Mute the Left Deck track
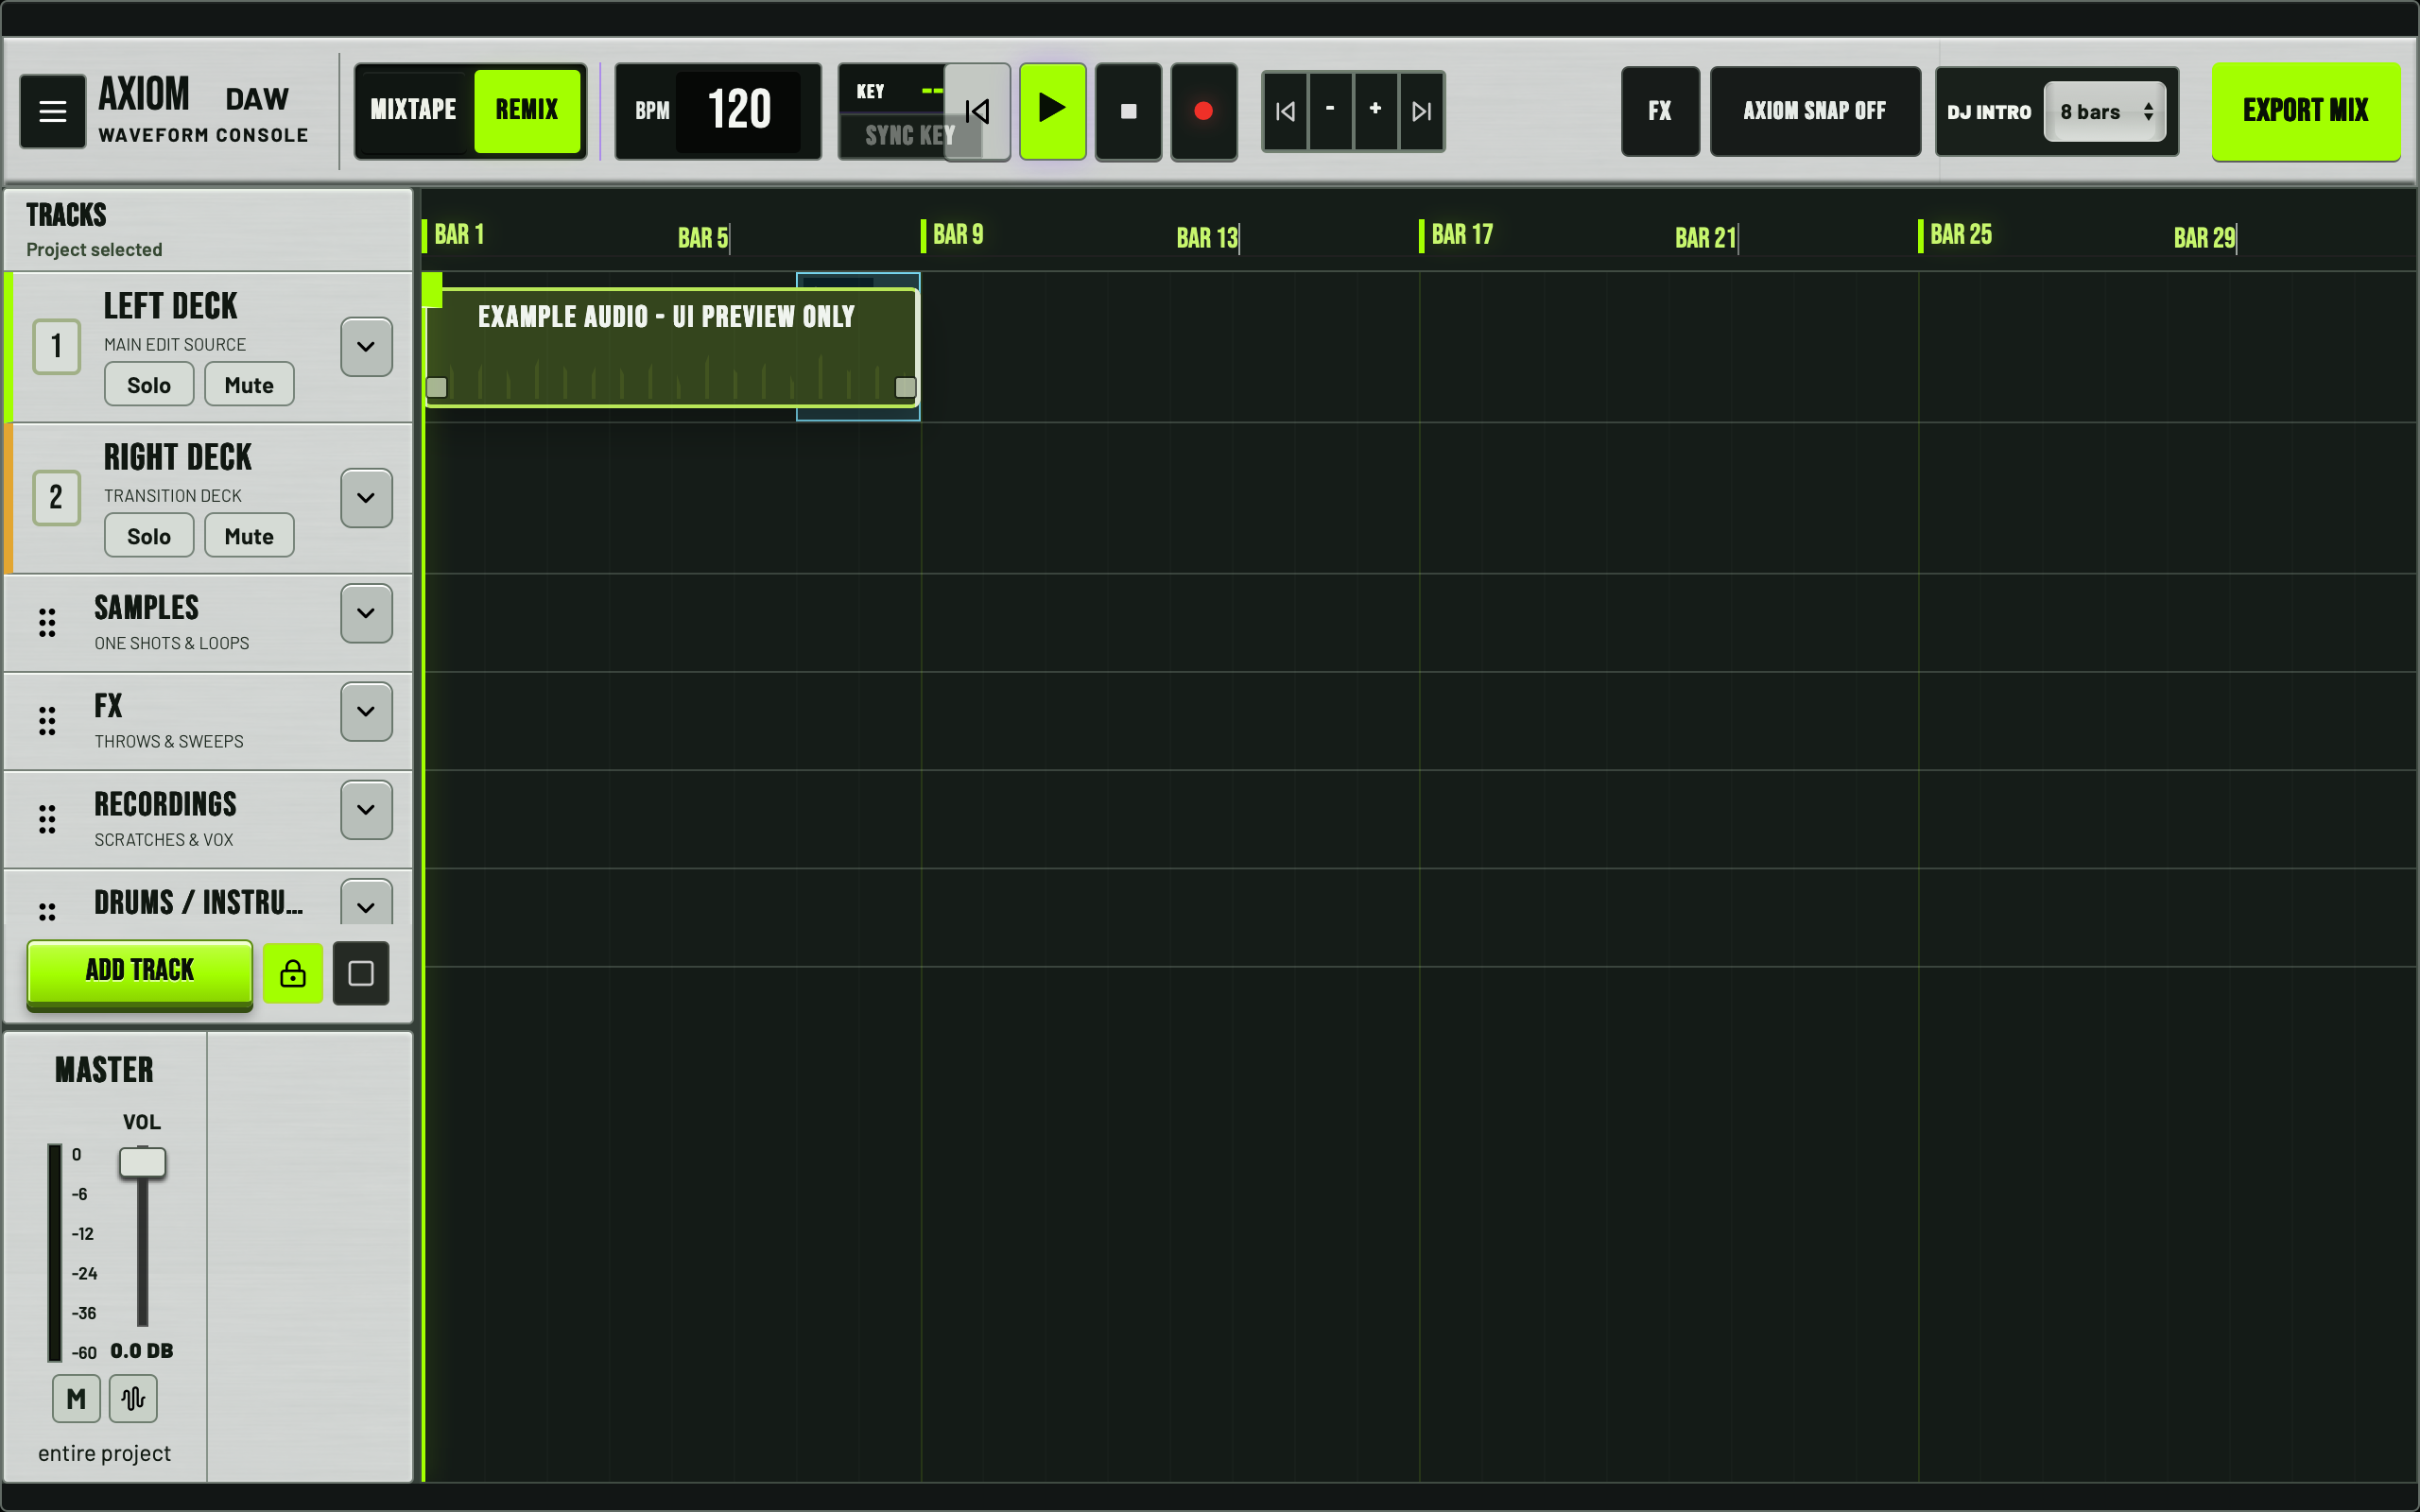Screen dimensions: 2420x1512 pos(249,385)
